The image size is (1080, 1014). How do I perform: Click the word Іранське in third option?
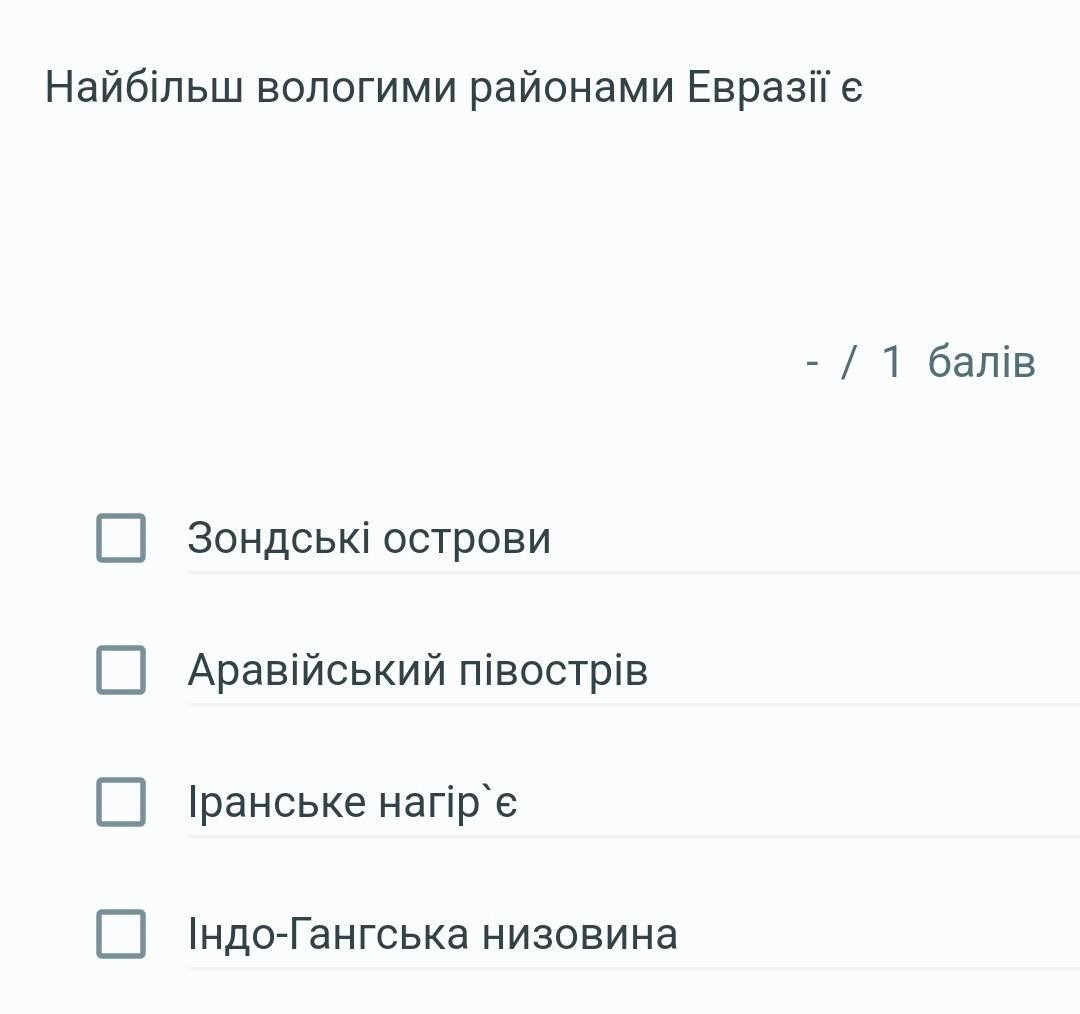[x=276, y=803]
